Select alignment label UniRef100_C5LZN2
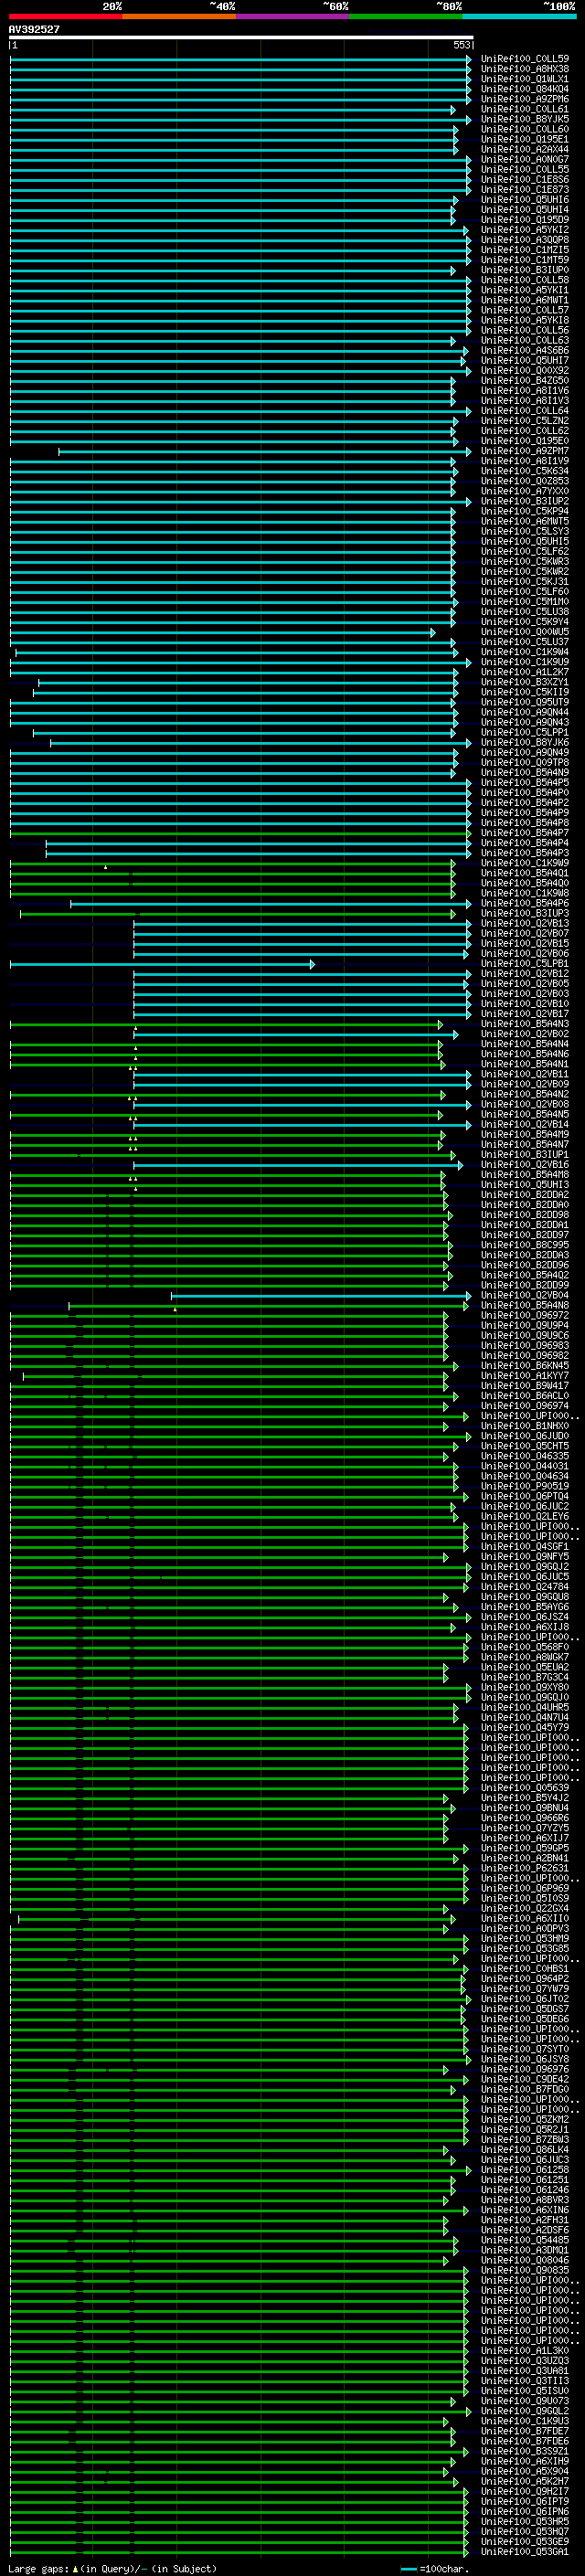Image resolution: width=585 pixels, height=2576 pixels. (x=524, y=421)
